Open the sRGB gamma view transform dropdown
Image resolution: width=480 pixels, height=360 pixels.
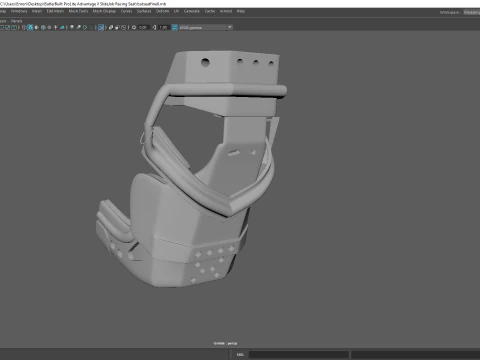(206, 27)
